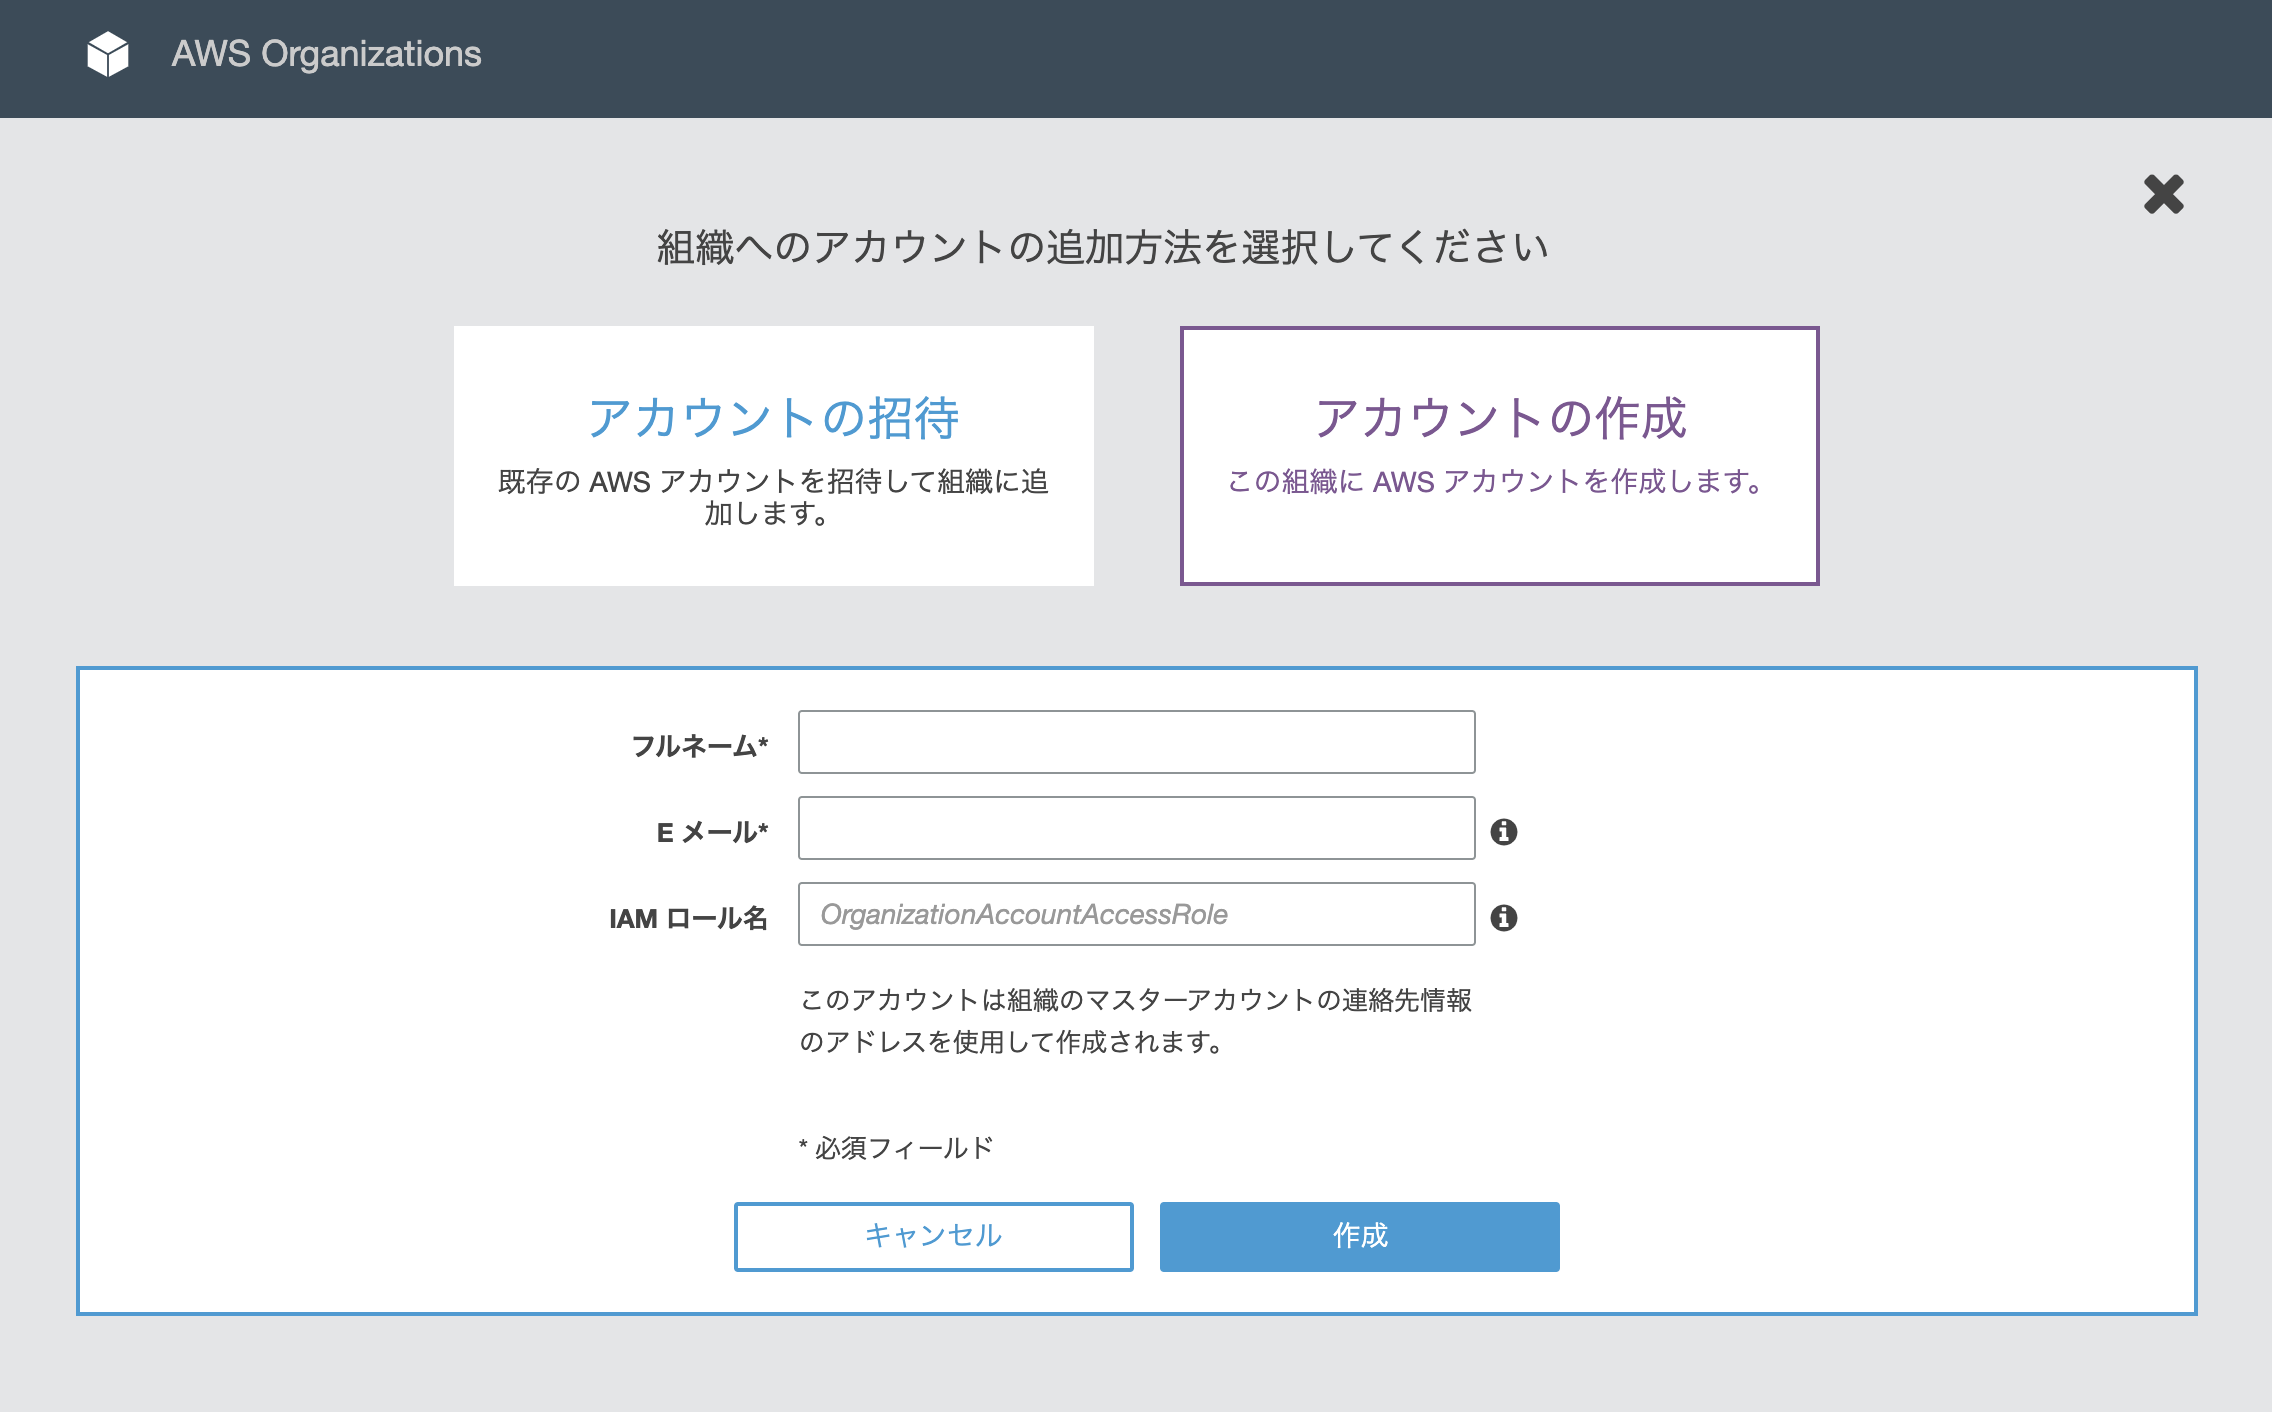Select the アカウントの作成 card
Image resolution: width=2272 pixels, height=1412 pixels.
pos(1499,455)
